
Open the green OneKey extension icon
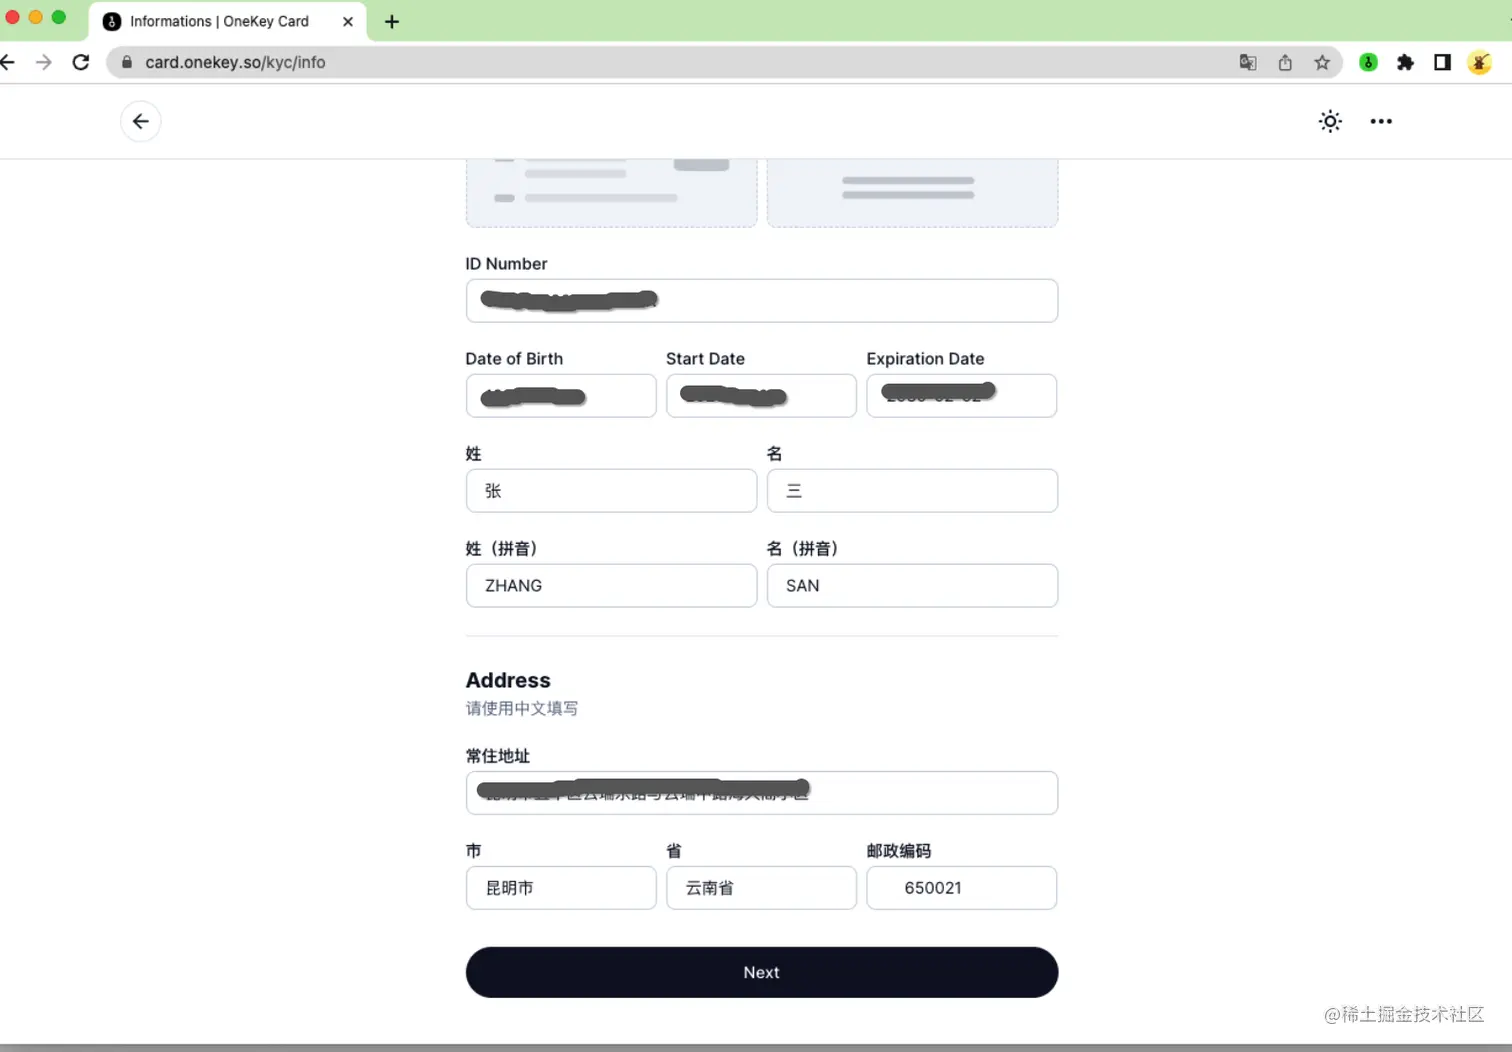[1368, 62]
